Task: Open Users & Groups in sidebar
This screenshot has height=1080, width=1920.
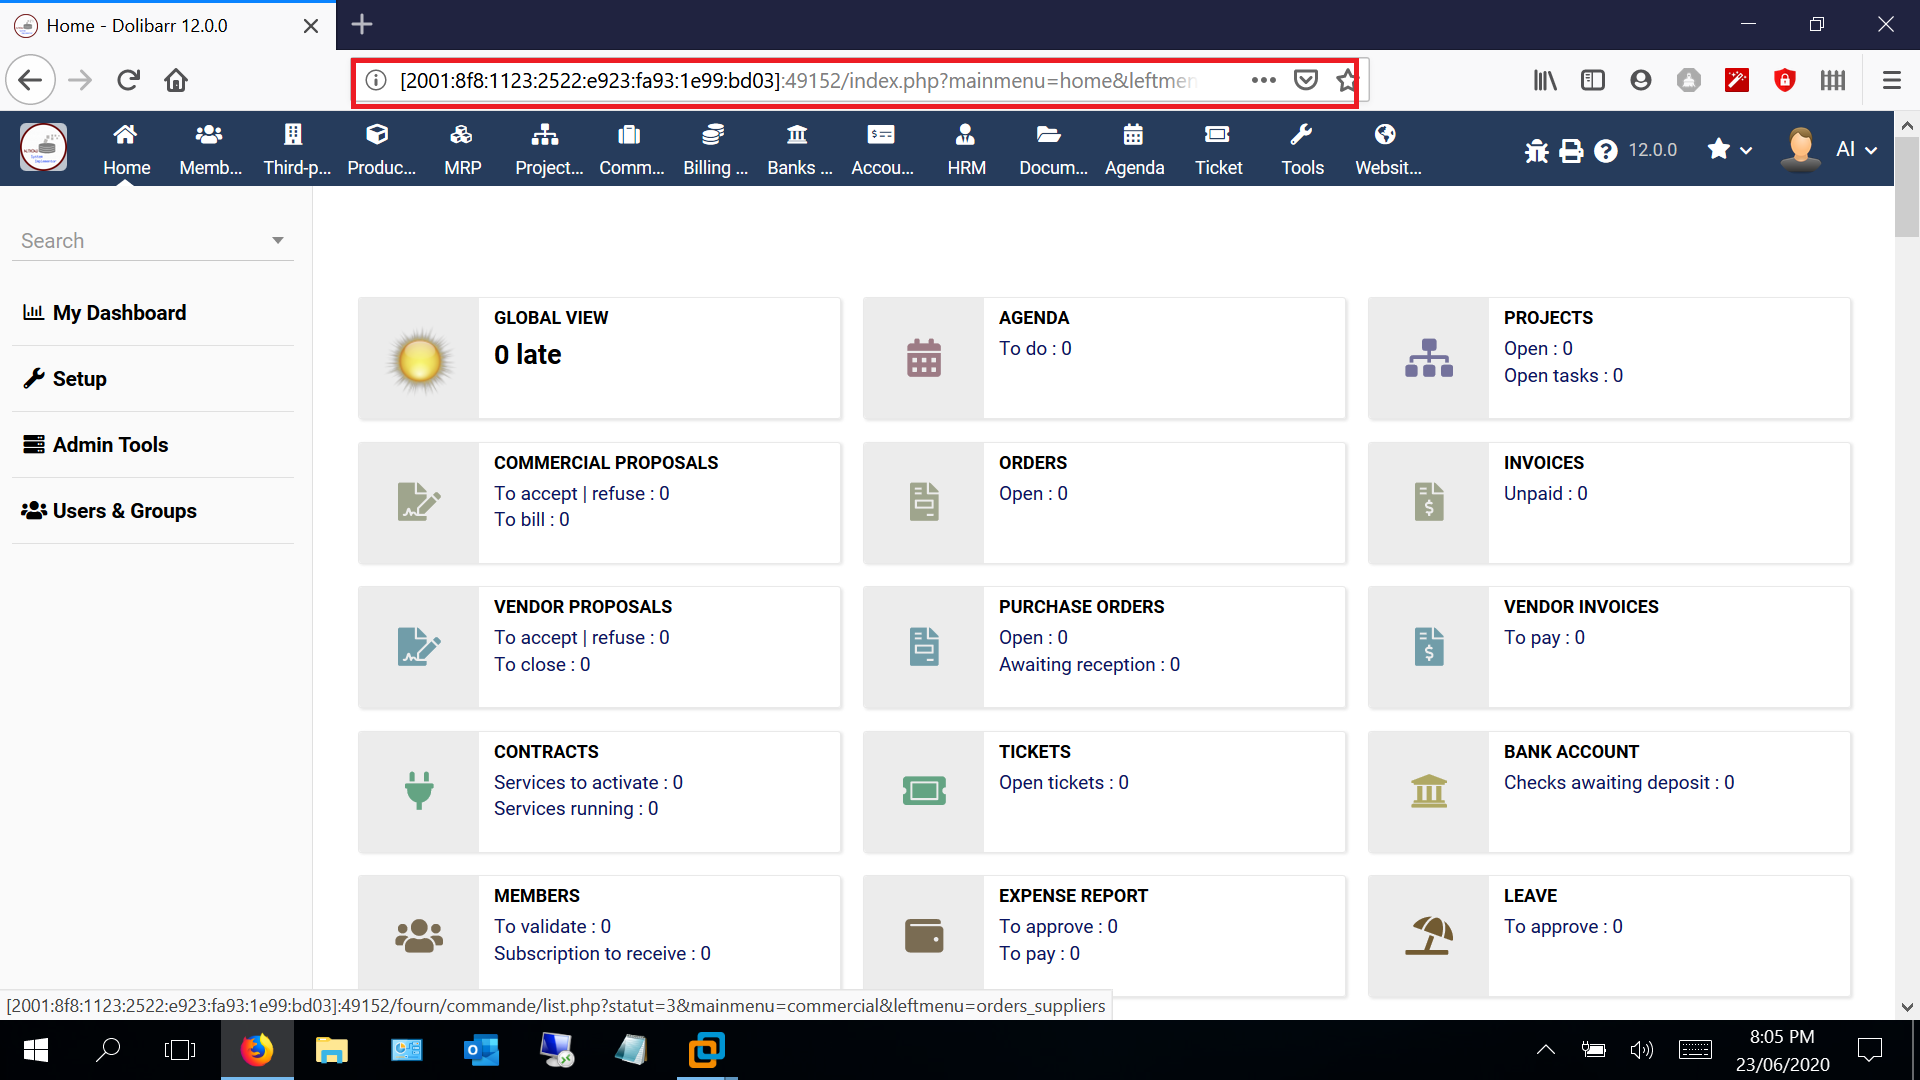Action: [109, 511]
